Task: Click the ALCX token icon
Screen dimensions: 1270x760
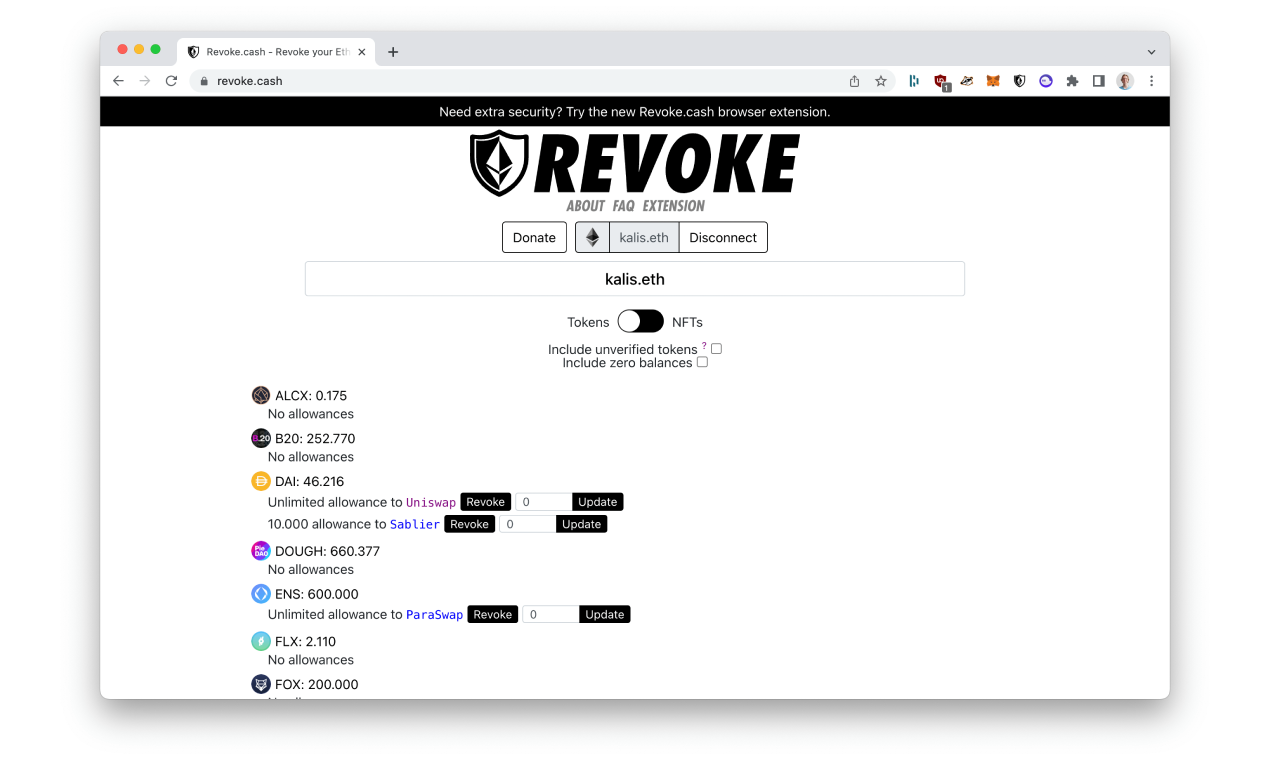Action: (x=261, y=395)
